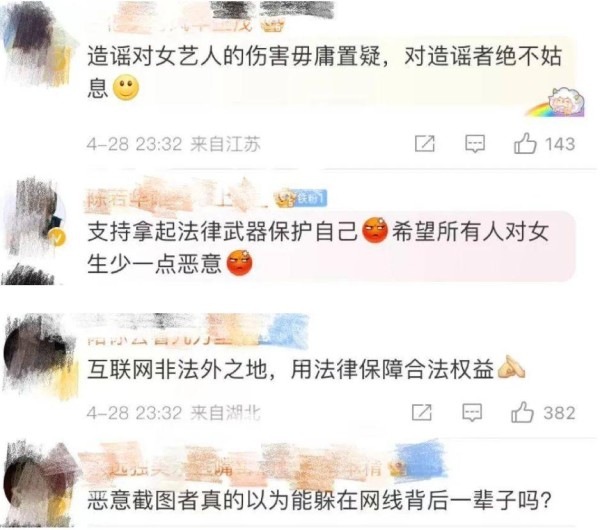Viewport: 600px width, 530px height.
Task: Open avatar of 互联网非法外之地 commenter
Action: (x=38, y=355)
